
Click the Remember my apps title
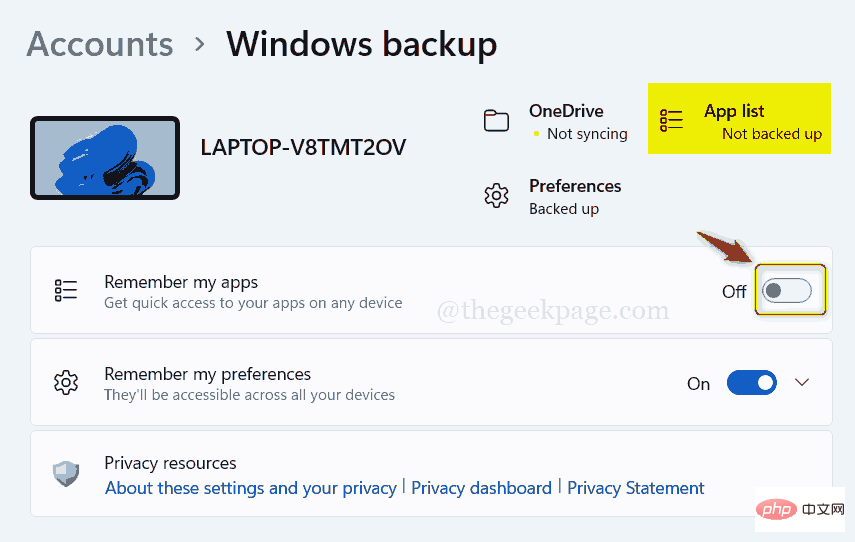coord(181,282)
